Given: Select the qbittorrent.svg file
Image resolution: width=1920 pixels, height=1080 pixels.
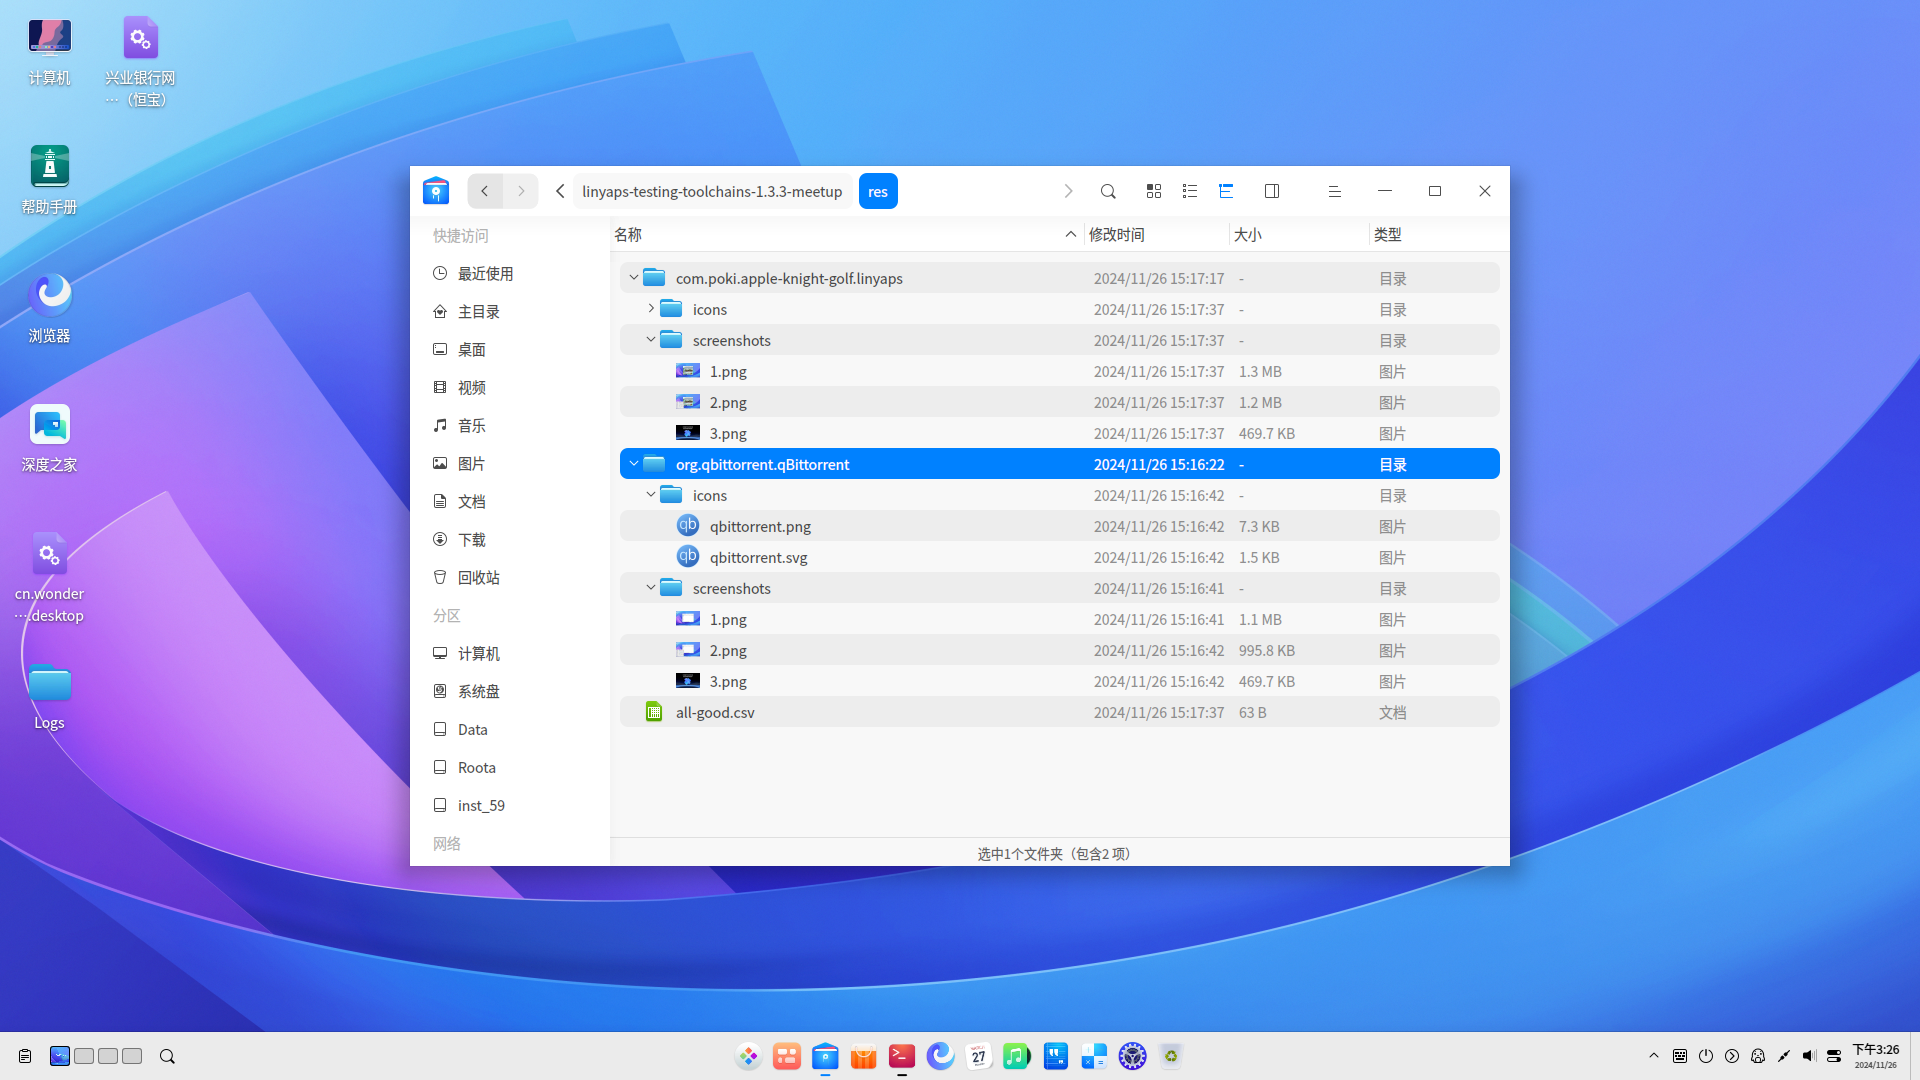Looking at the screenshot, I should [x=758, y=557].
